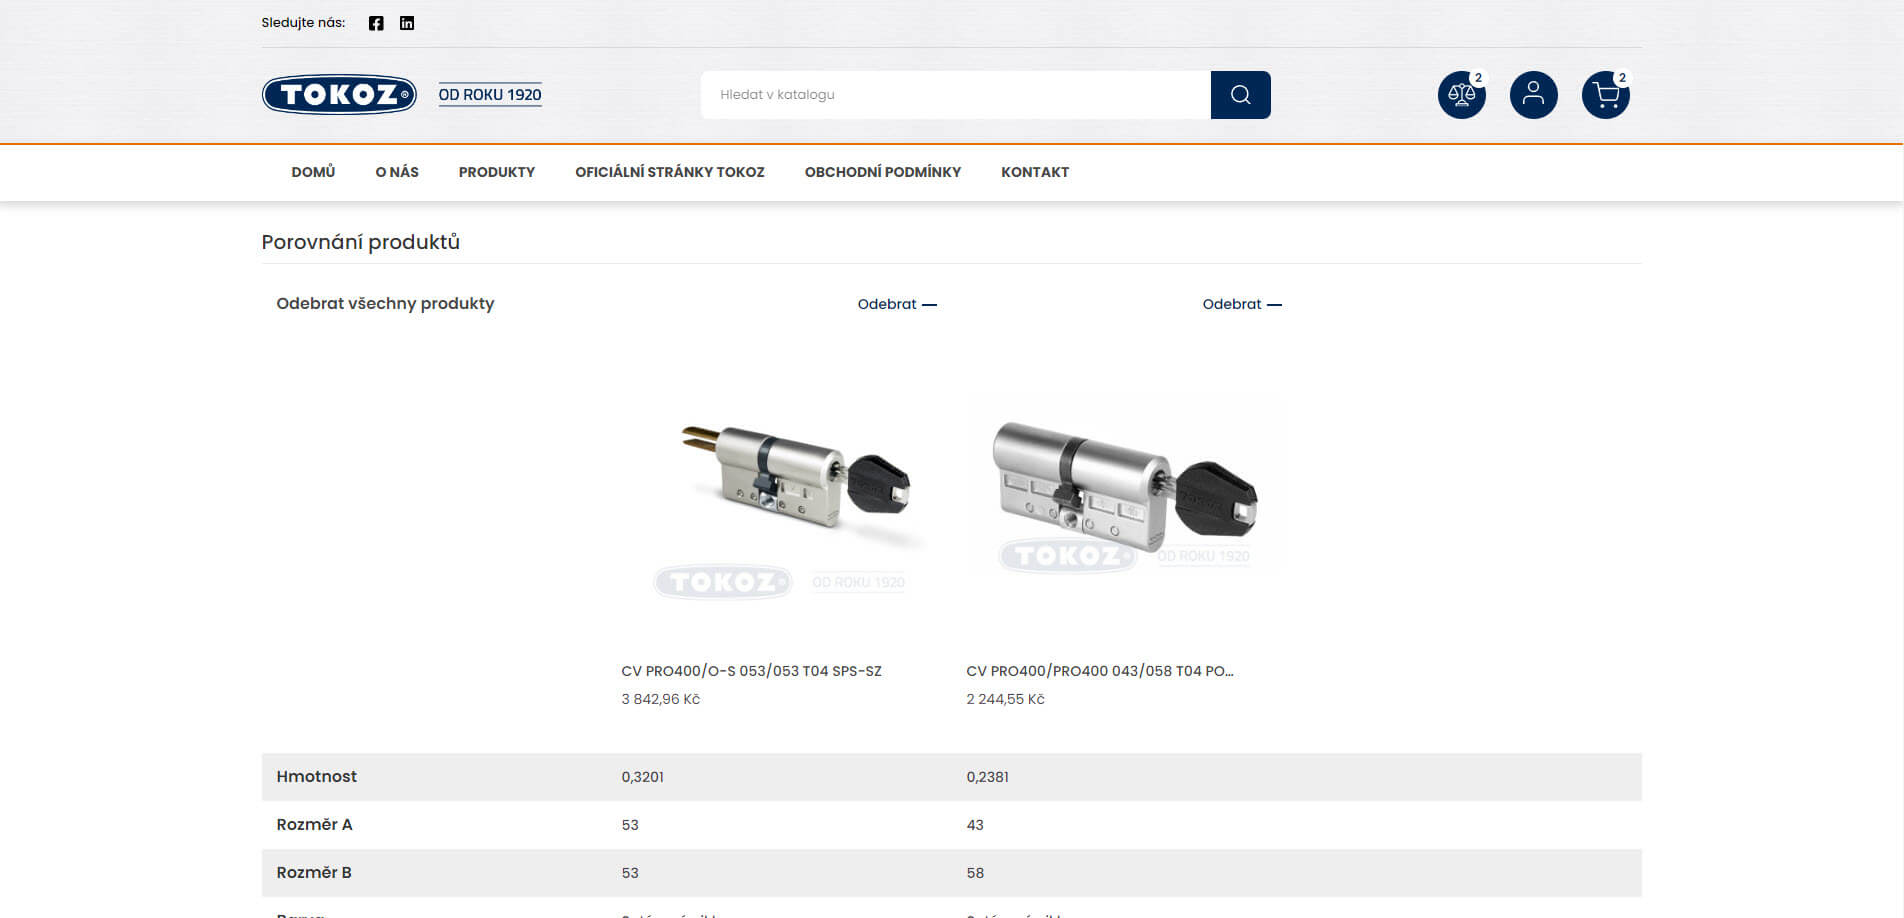Click the 'Sledujte nás:' label
This screenshot has height=918, width=1904.
coord(303,22)
